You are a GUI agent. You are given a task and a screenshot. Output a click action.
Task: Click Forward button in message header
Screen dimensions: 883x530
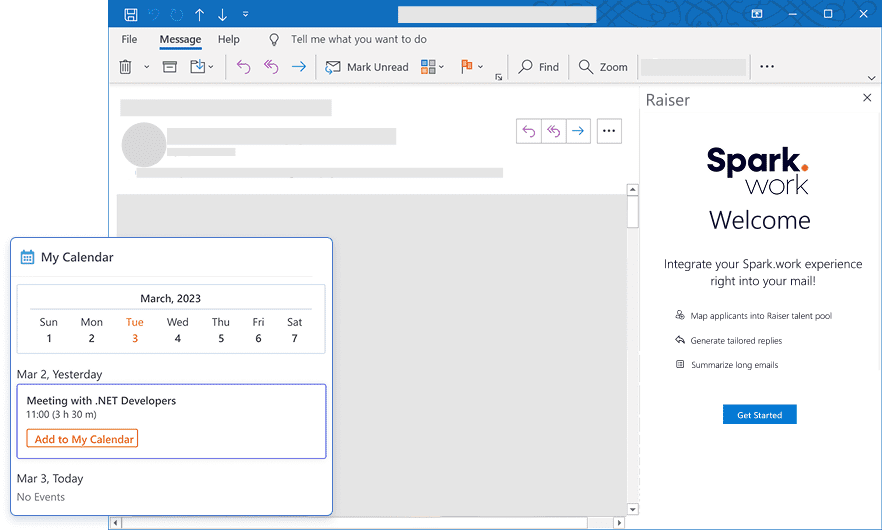tap(578, 131)
